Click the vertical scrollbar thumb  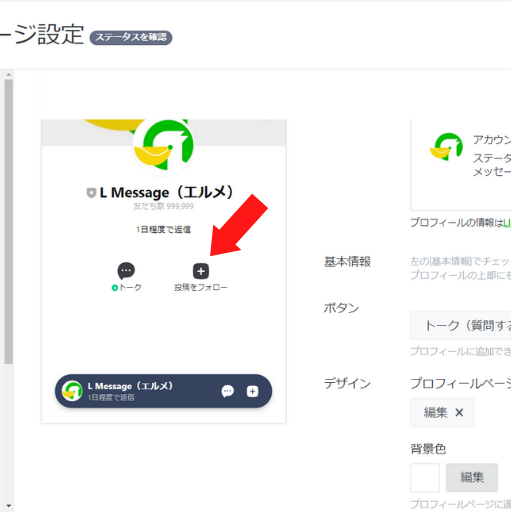click(9, 222)
